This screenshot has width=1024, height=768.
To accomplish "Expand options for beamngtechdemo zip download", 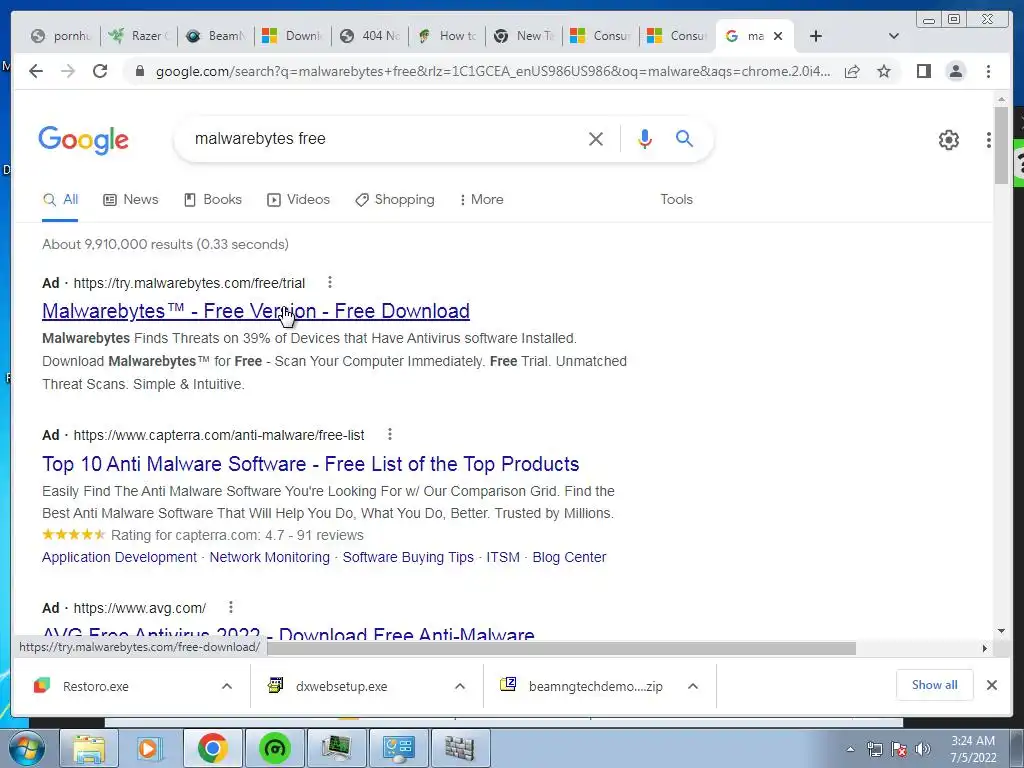I will pos(693,686).
